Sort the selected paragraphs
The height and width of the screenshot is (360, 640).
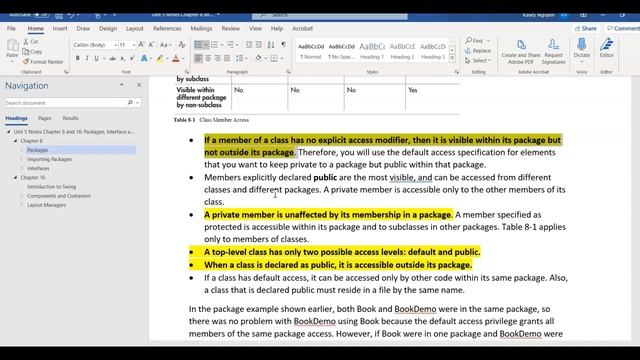point(271,44)
